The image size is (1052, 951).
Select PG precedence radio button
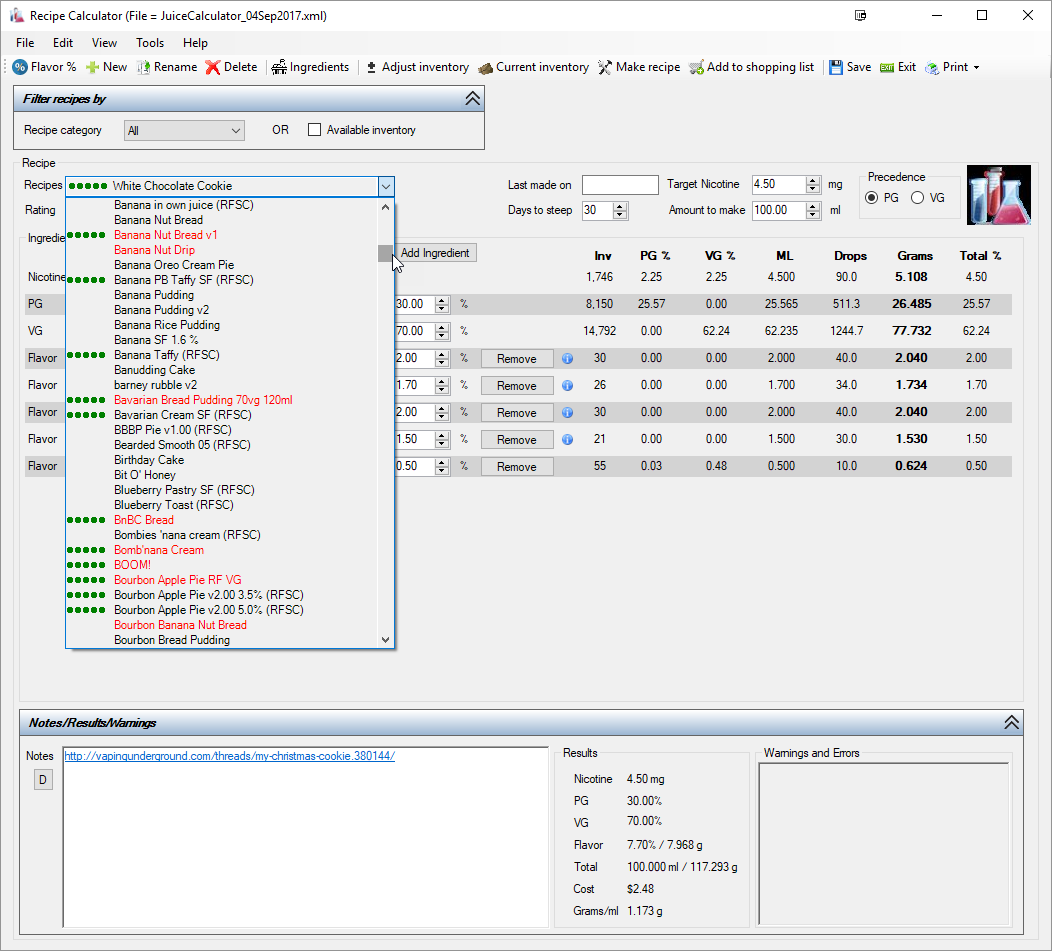(872, 197)
